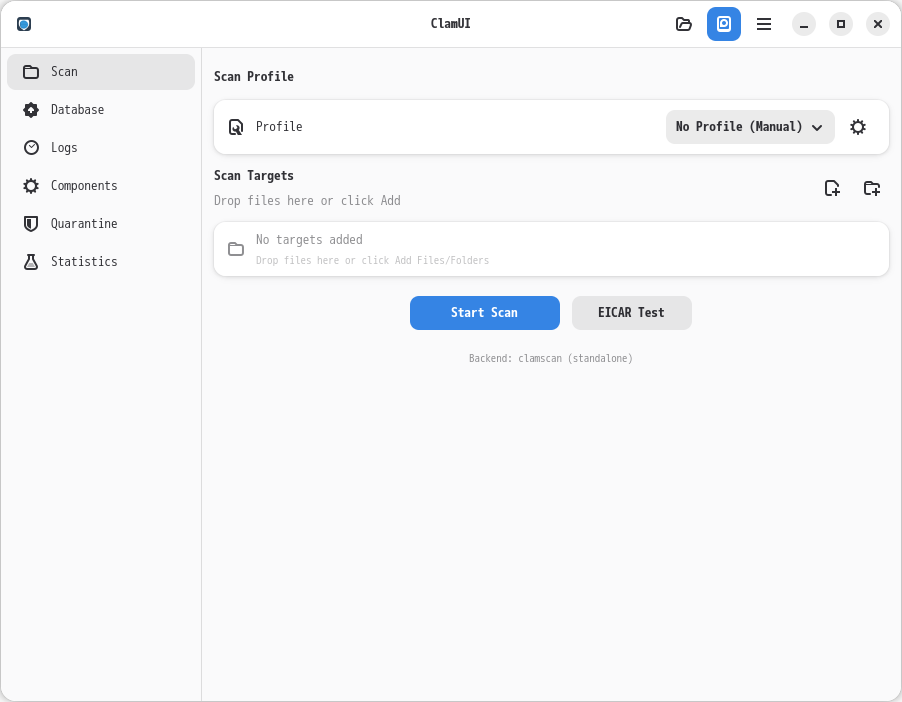Click the Quarantine shield icon
The width and height of the screenshot is (902, 702).
point(31,224)
